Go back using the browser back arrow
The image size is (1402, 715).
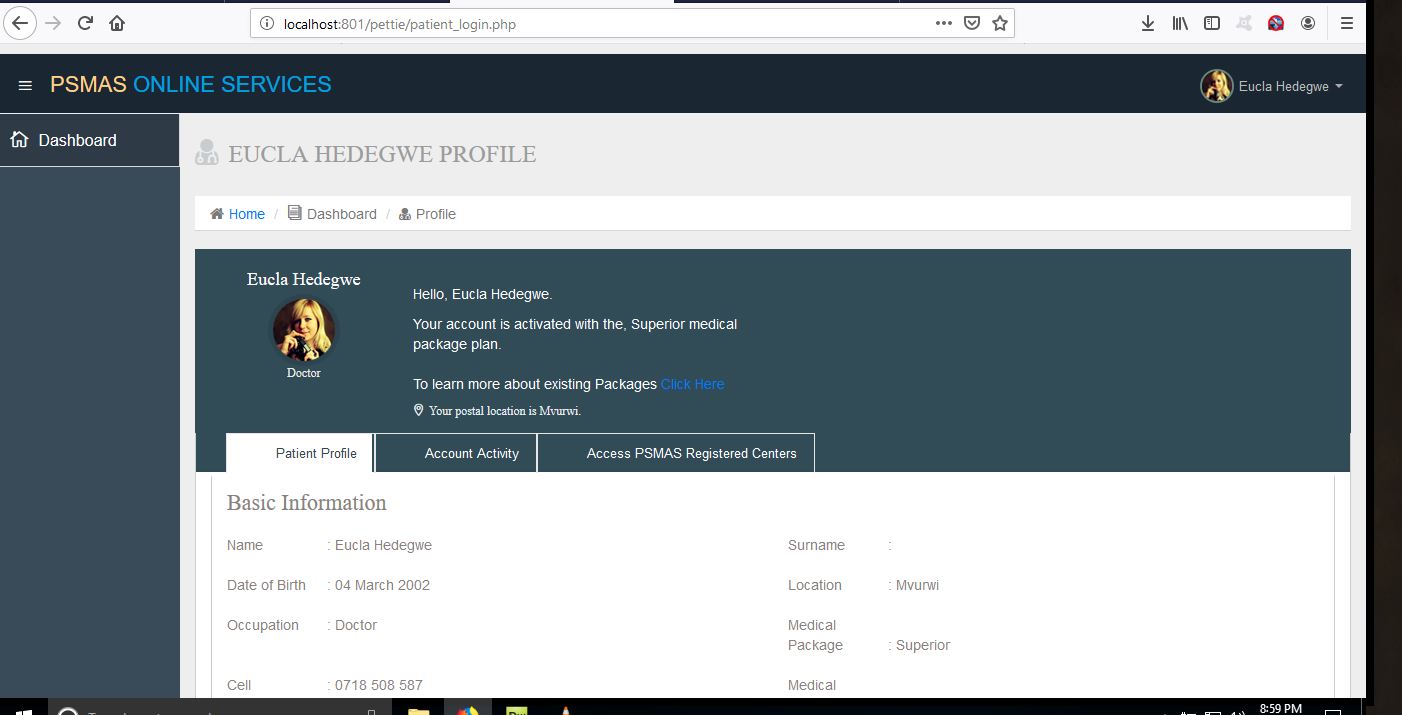point(19,23)
